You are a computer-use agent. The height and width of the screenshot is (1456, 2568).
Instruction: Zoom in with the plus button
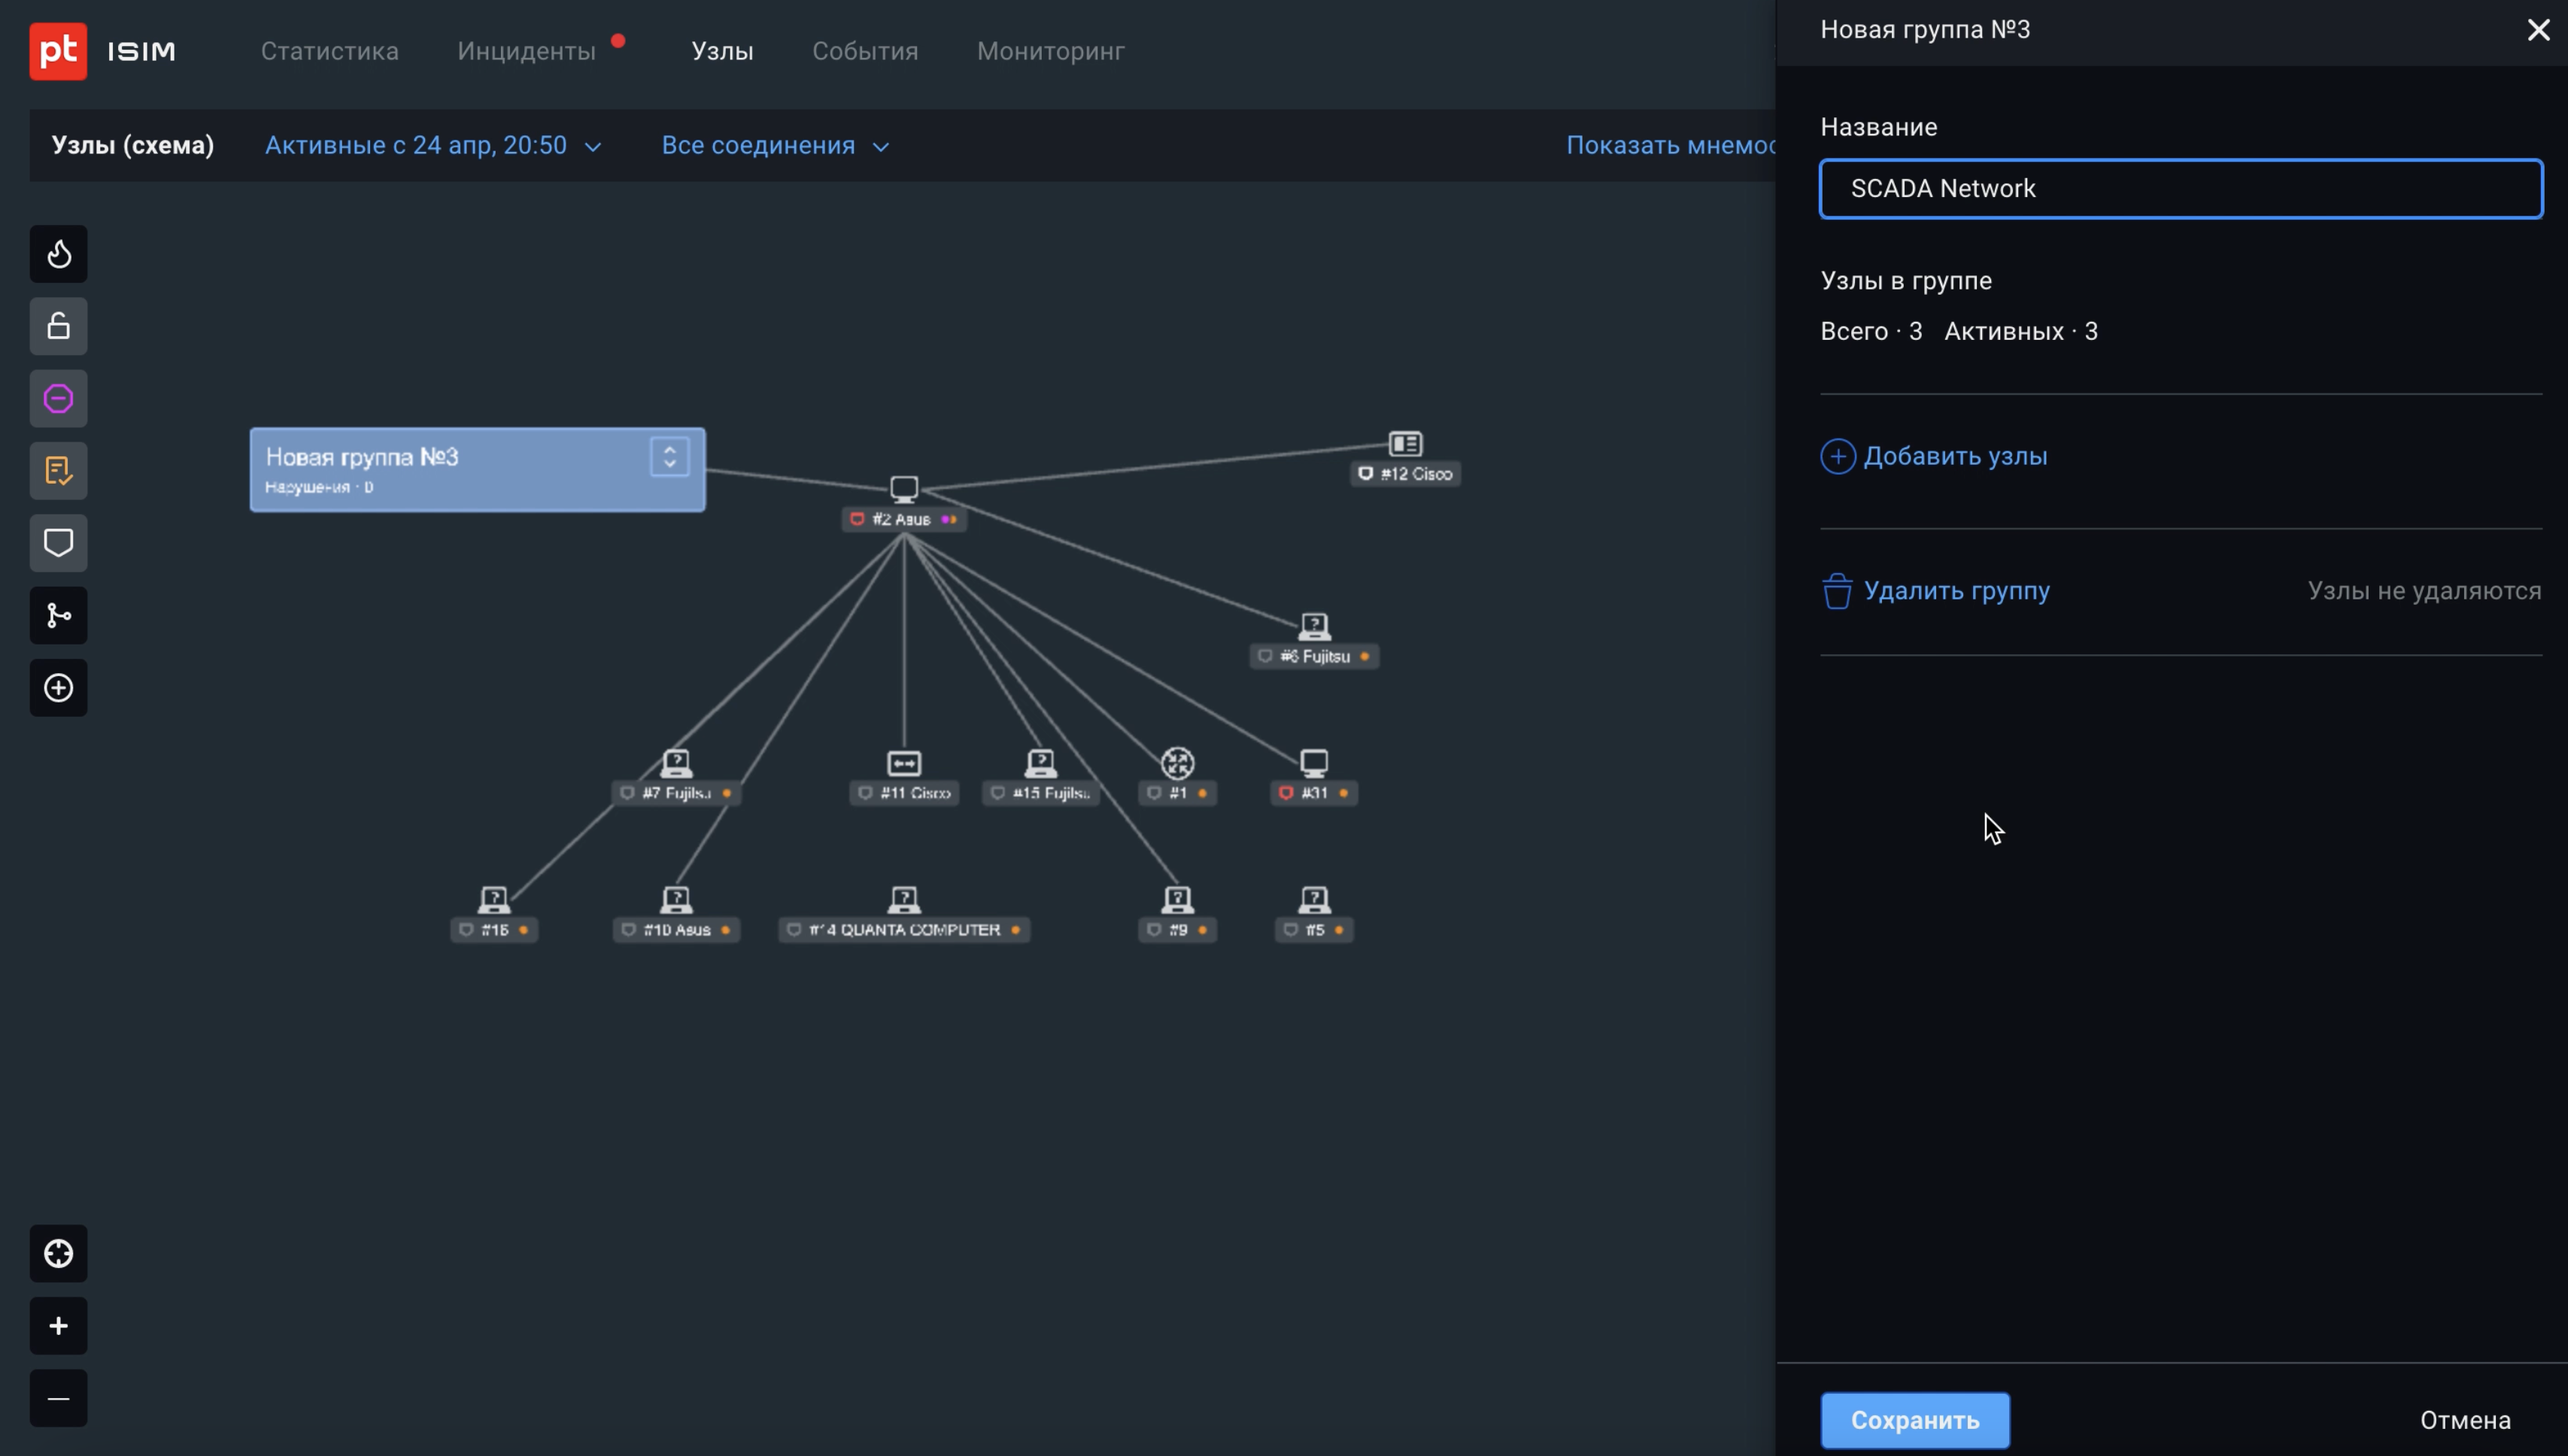(x=58, y=1326)
